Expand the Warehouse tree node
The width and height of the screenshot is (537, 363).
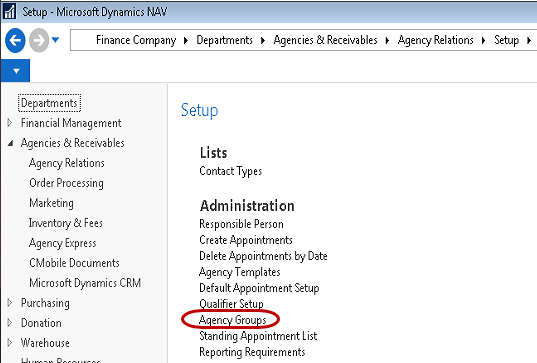10,342
